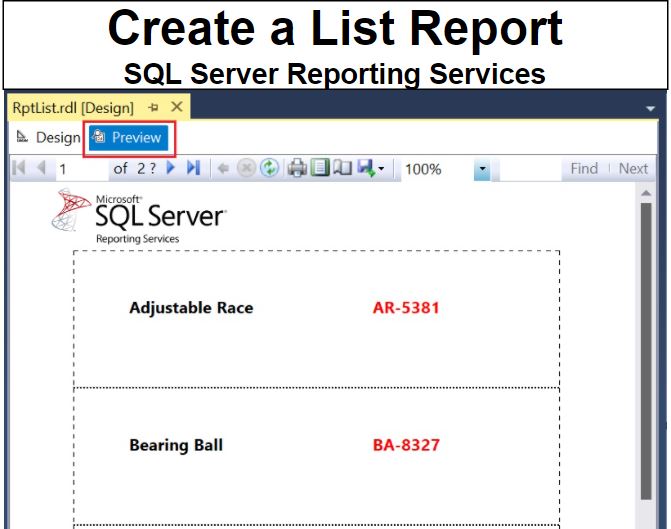Click the current page number field
The image size is (671, 529).
click(81, 169)
